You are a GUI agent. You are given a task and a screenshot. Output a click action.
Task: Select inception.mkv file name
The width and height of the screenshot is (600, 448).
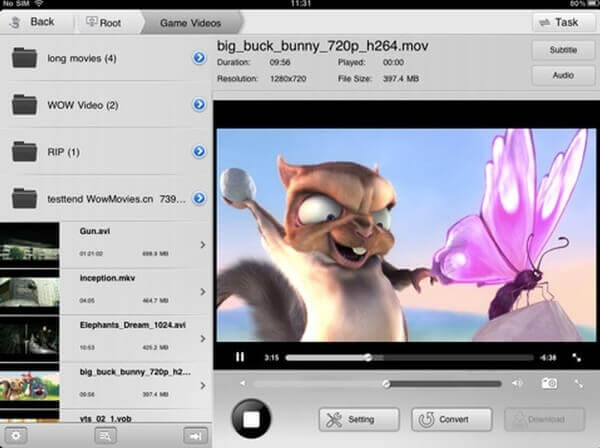(108, 278)
